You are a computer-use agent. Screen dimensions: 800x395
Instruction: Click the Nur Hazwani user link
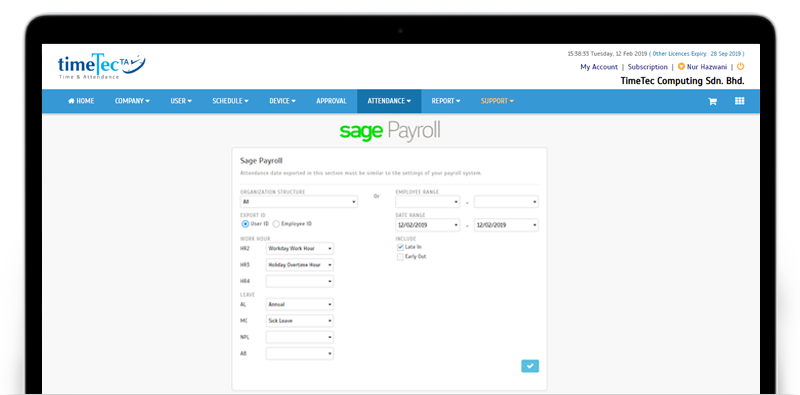pos(707,67)
